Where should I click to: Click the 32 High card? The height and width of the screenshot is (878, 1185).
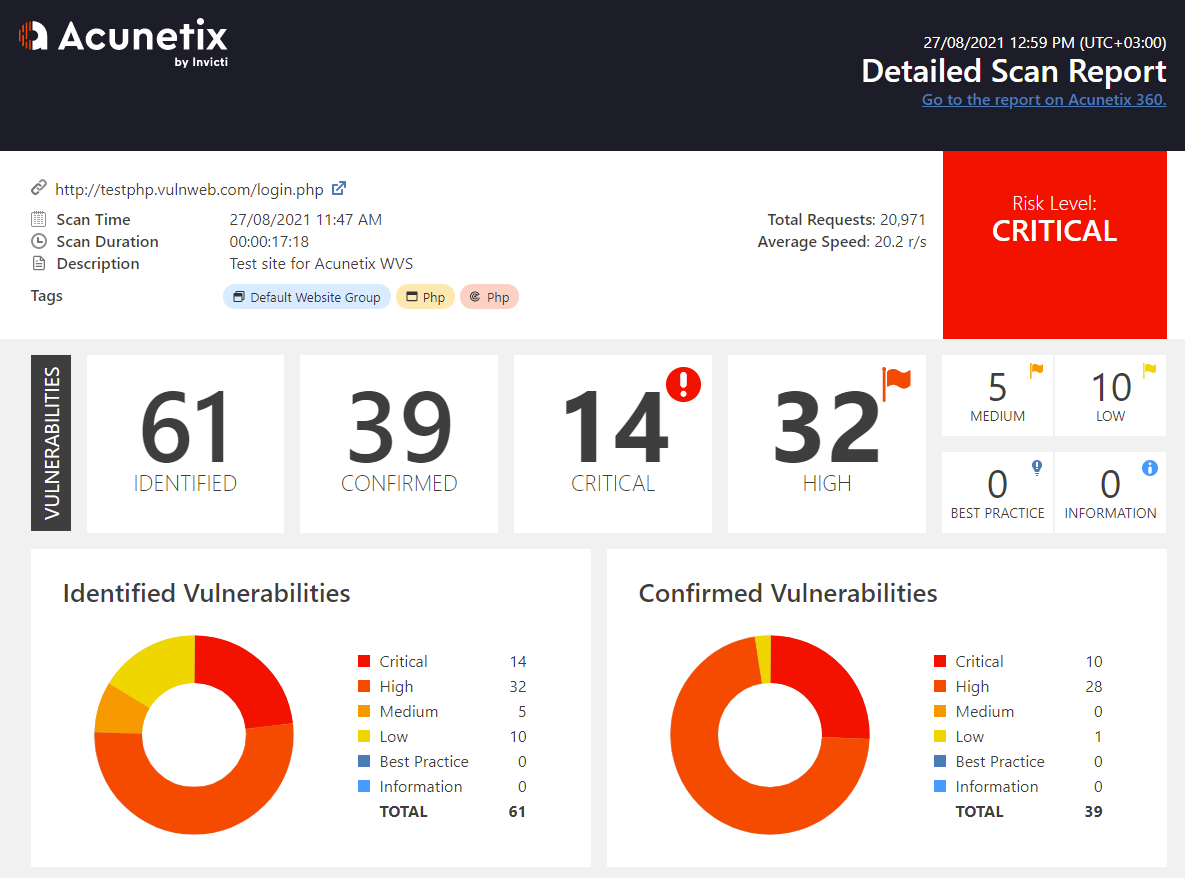(827, 444)
